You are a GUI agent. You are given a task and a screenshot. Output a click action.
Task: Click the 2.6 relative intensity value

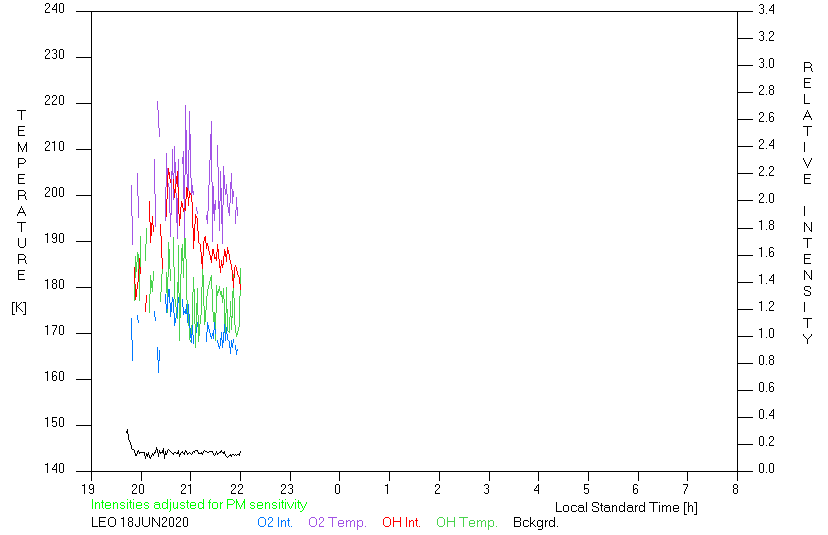(x=766, y=117)
